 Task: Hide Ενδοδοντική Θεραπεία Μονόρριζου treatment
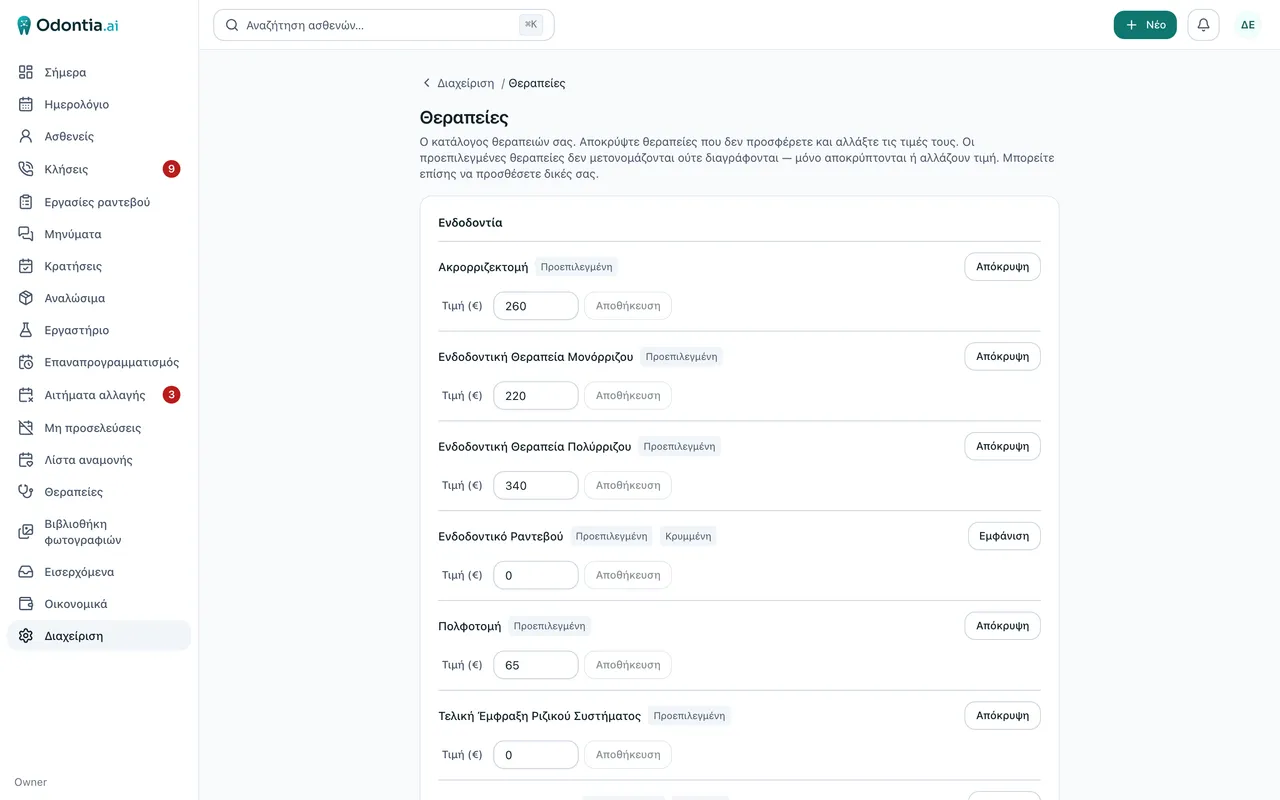click(1002, 357)
